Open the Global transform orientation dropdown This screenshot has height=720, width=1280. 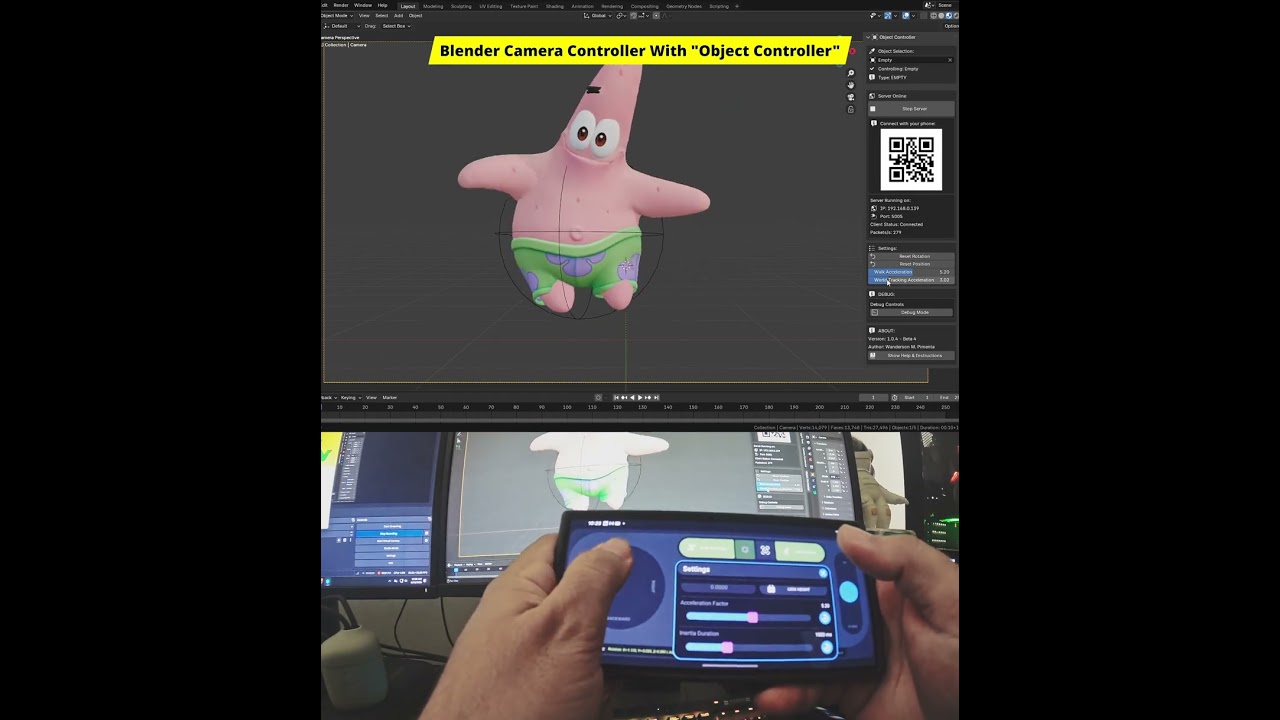[597, 16]
